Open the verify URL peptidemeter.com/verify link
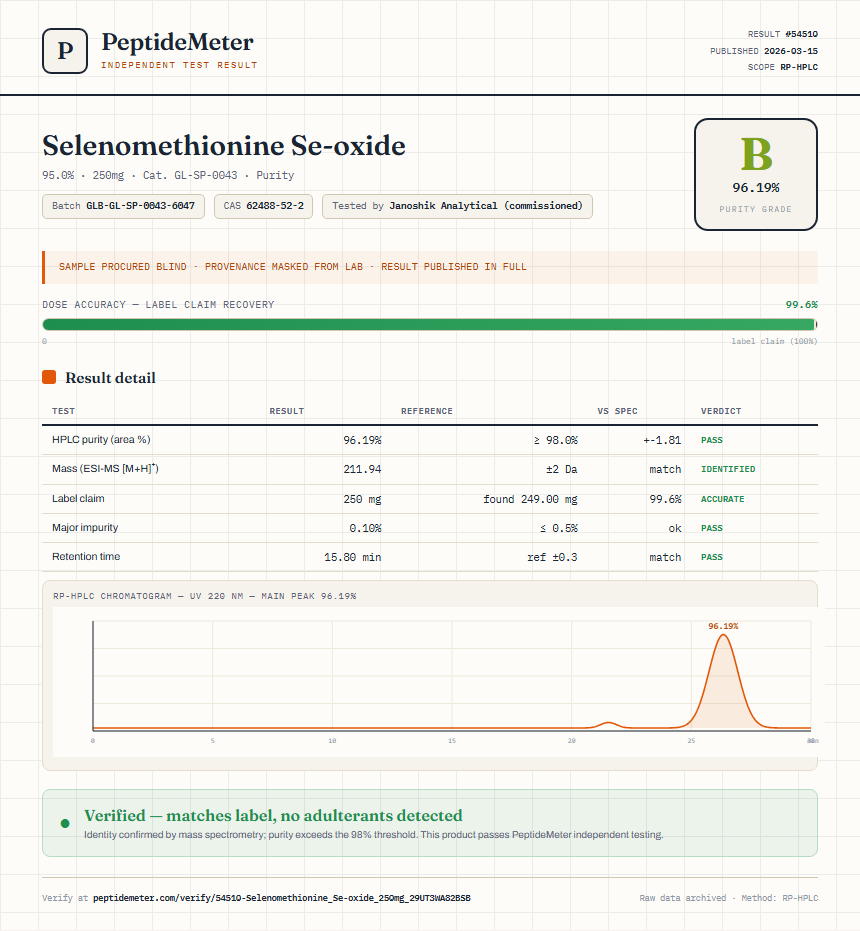Image resolution: width=860 pixels, height=931 pixels. coord(282,898)
